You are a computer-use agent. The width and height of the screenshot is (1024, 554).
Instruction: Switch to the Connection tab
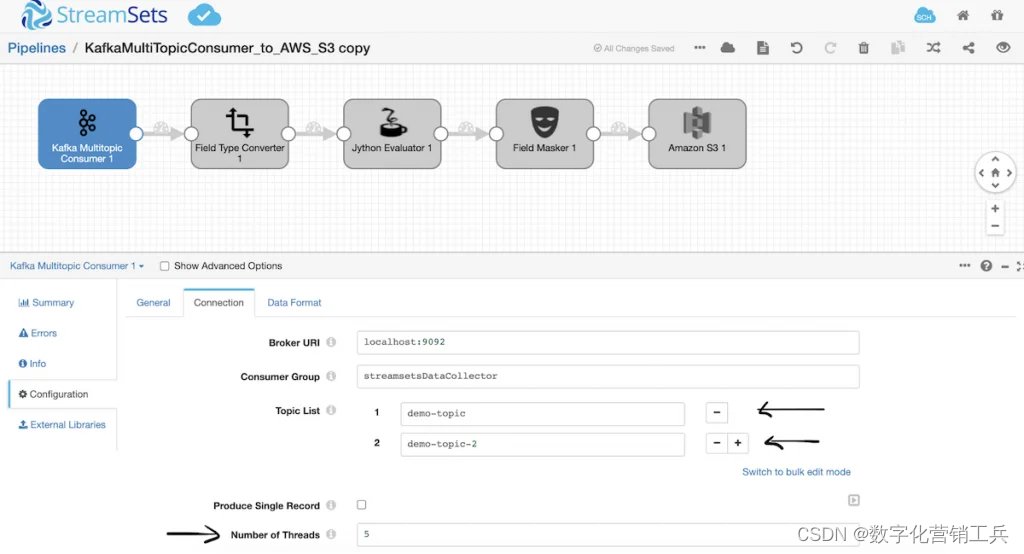[x=219, y=302]
